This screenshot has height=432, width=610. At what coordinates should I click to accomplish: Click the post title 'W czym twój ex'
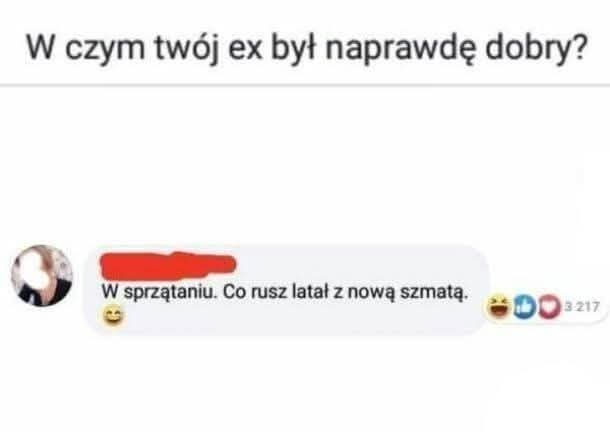[x=305, y=48]
